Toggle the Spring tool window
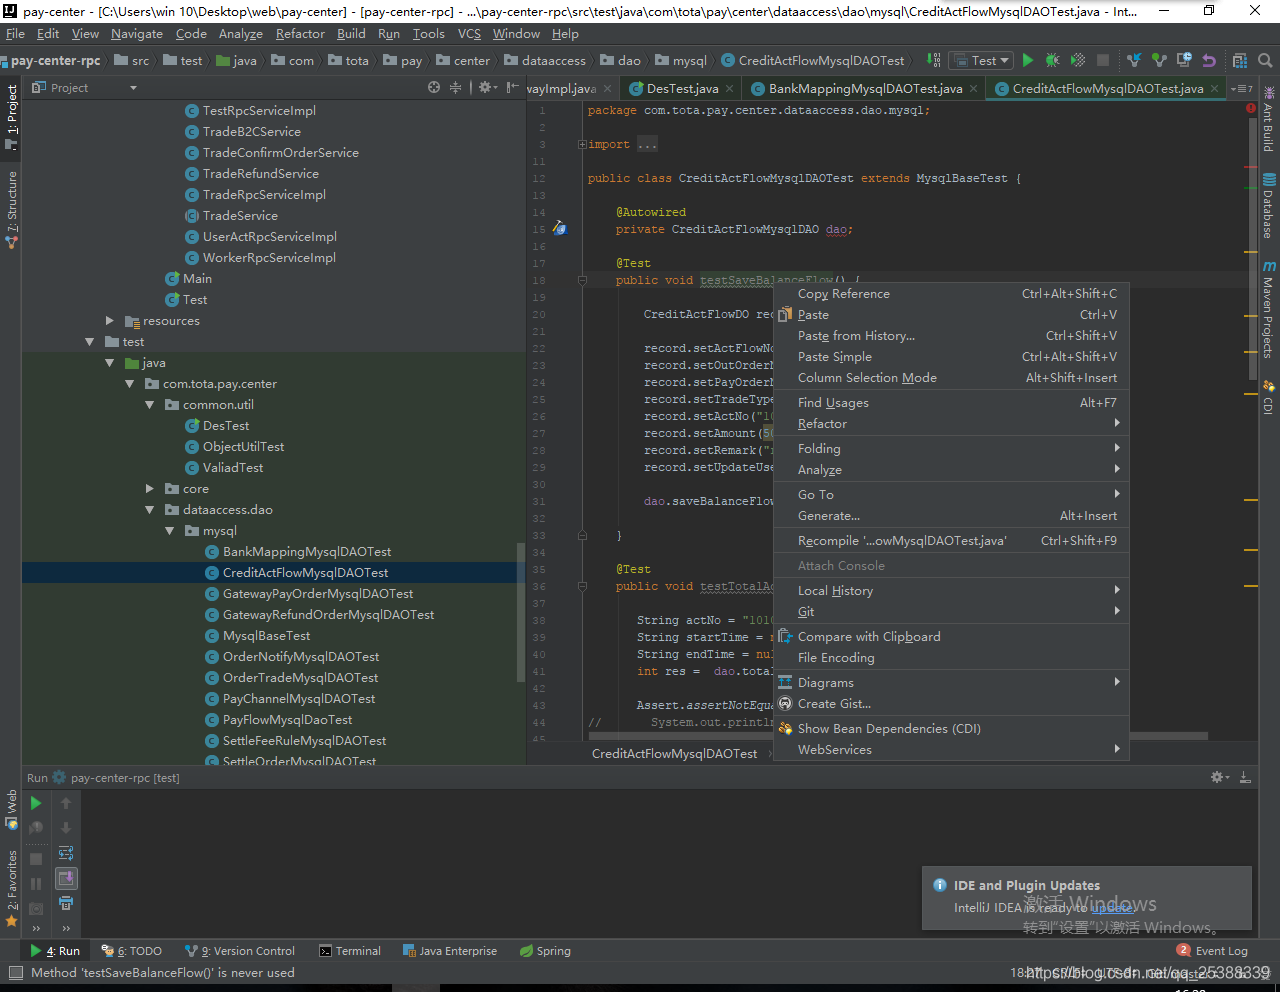 545,951
